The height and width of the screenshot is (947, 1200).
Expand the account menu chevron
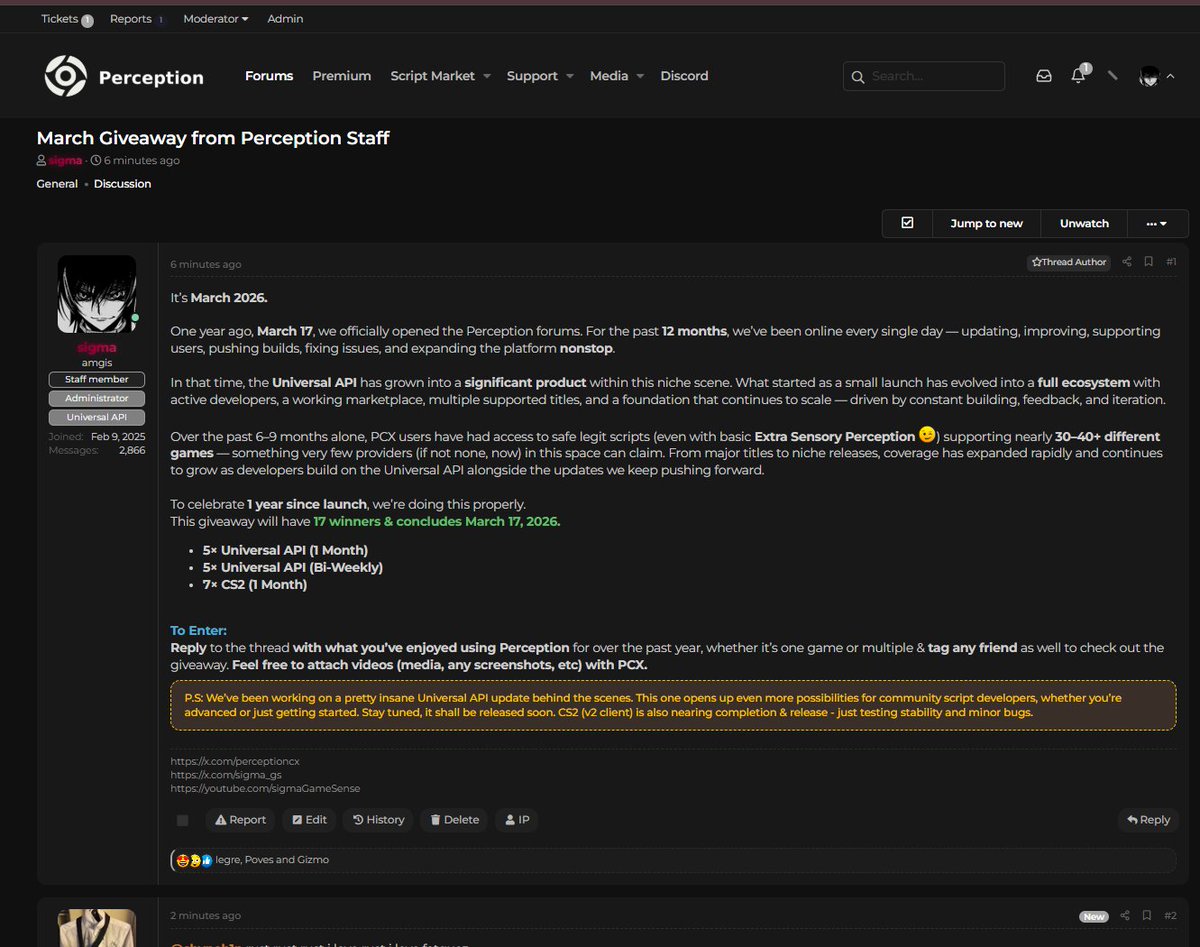1171,76
